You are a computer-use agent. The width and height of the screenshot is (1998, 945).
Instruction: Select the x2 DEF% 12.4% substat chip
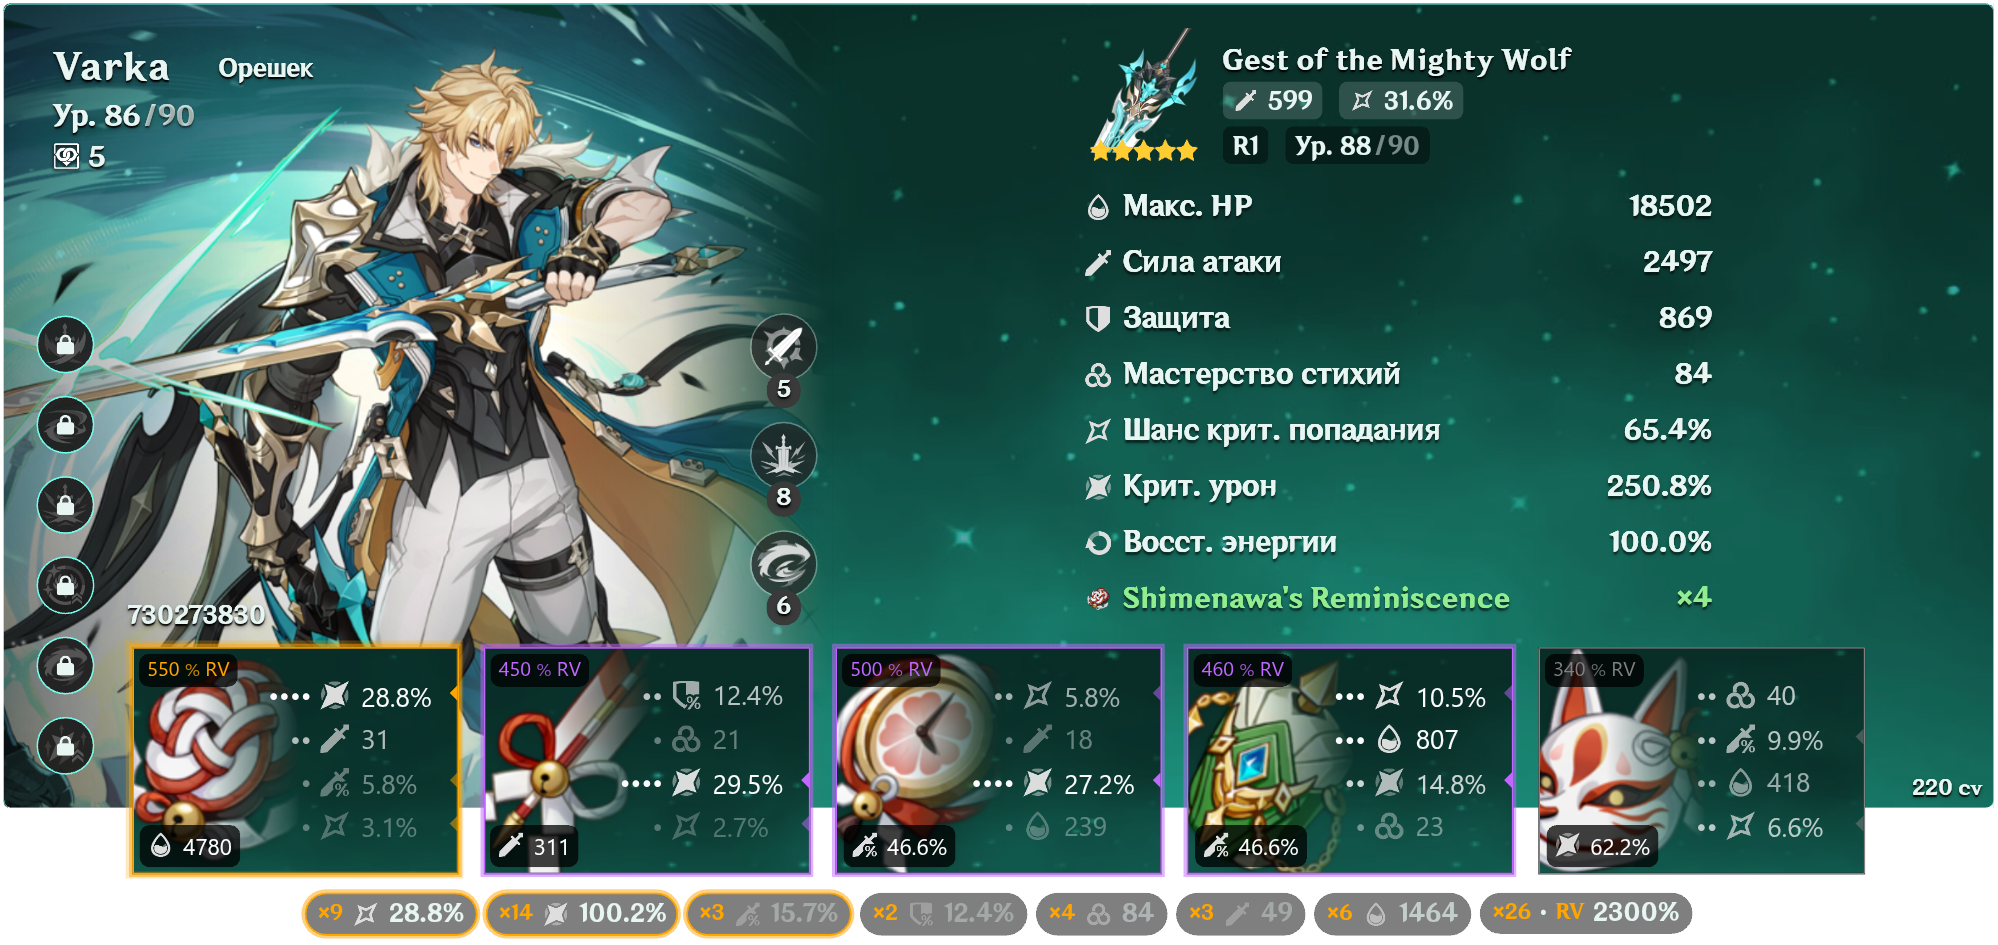click(943, 913)
